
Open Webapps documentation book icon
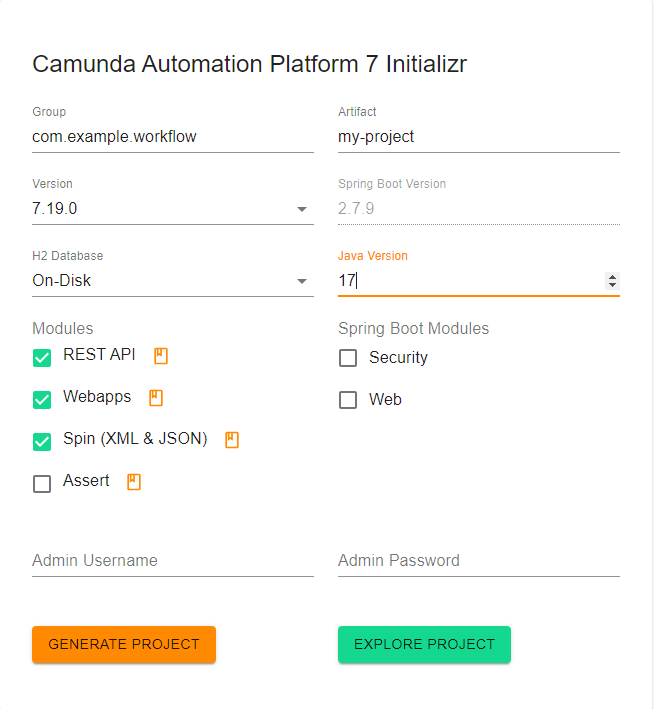pos(155,397)
